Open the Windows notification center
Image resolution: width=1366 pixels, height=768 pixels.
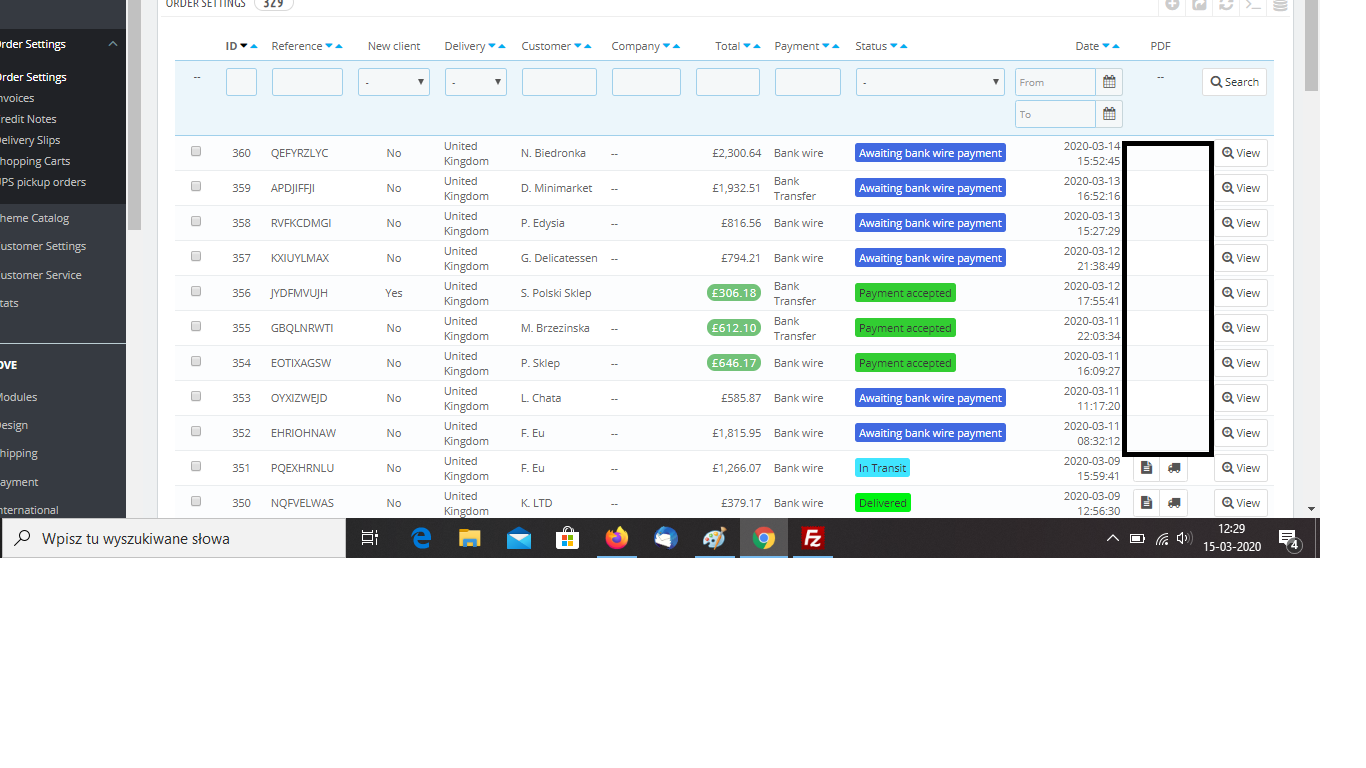1289,539
